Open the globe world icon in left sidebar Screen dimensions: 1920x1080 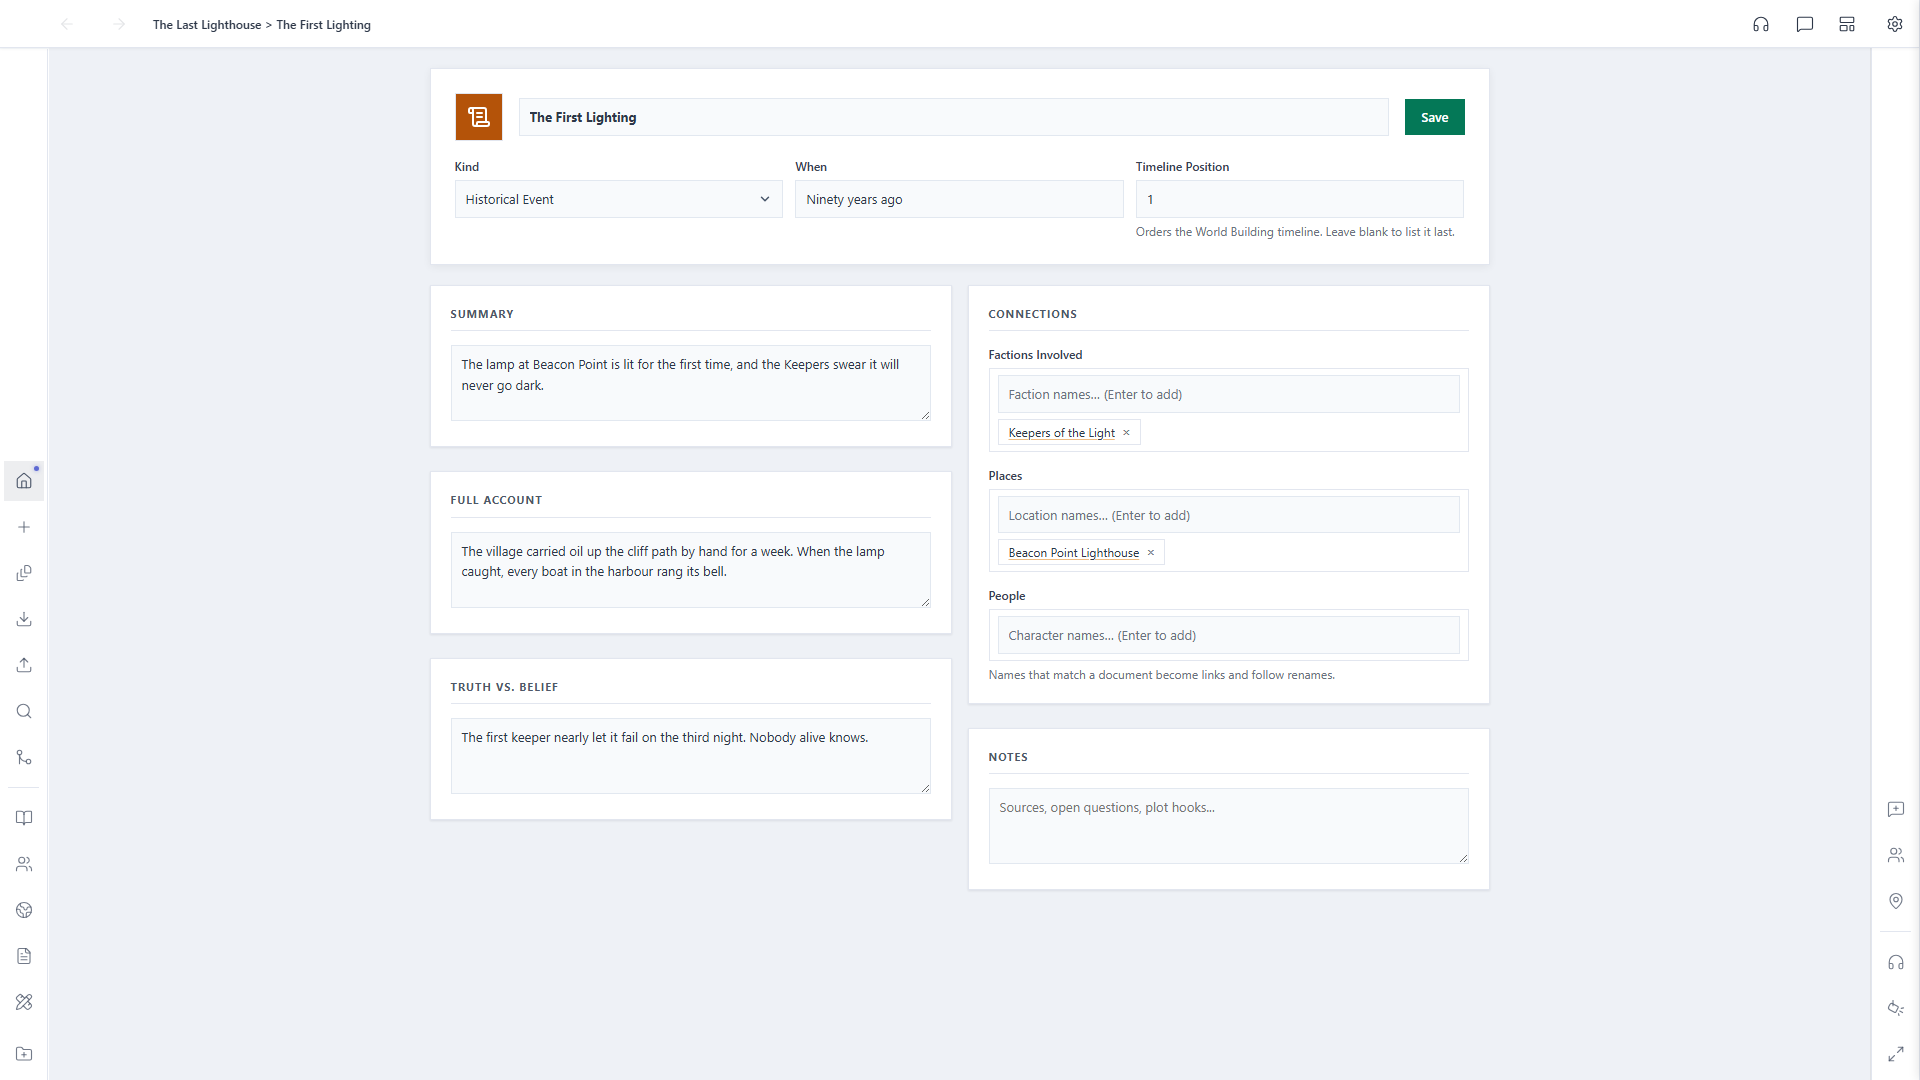[x=24, y=910]
